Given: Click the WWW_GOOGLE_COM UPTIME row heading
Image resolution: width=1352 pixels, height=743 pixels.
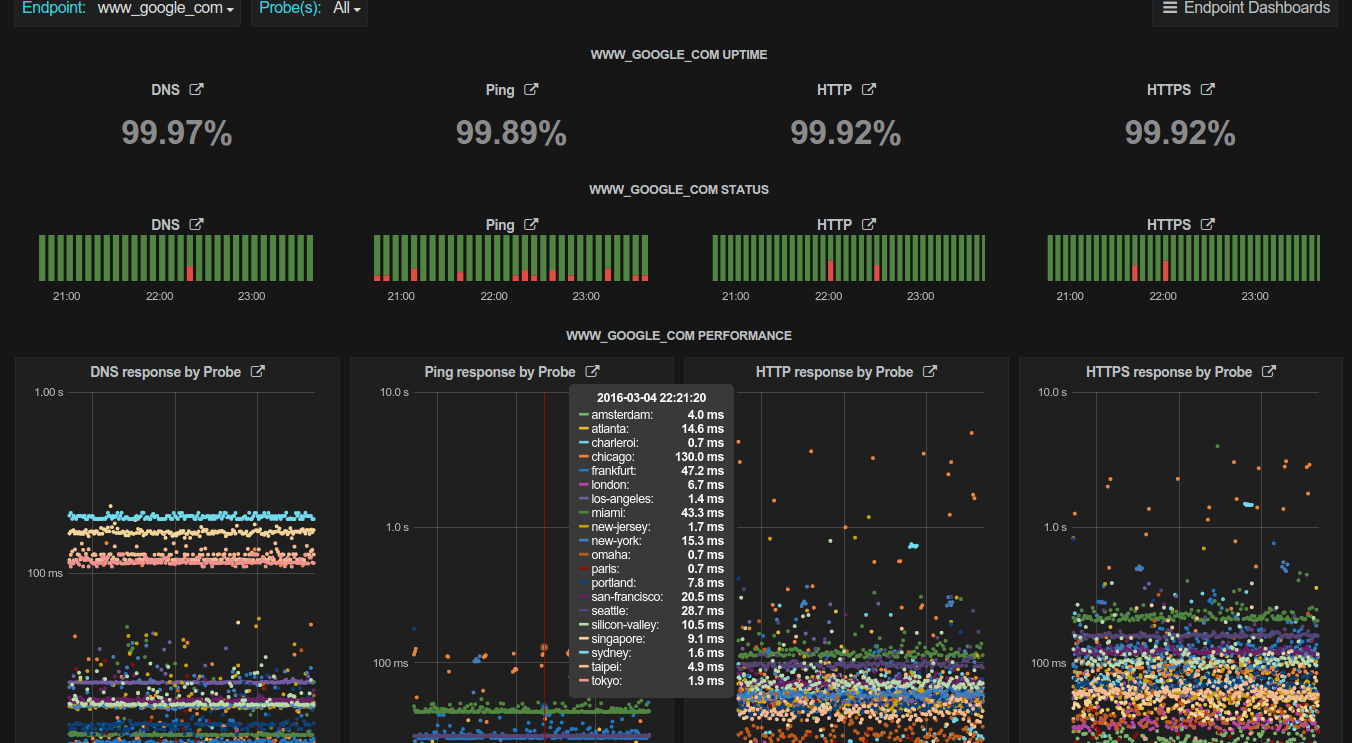Looking at the screenshot, I should [678, 55].
